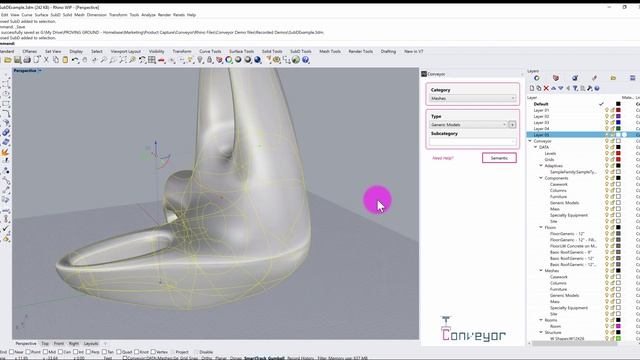Select the Default layer row
This screenshot has width=640, height=360.
582,104
